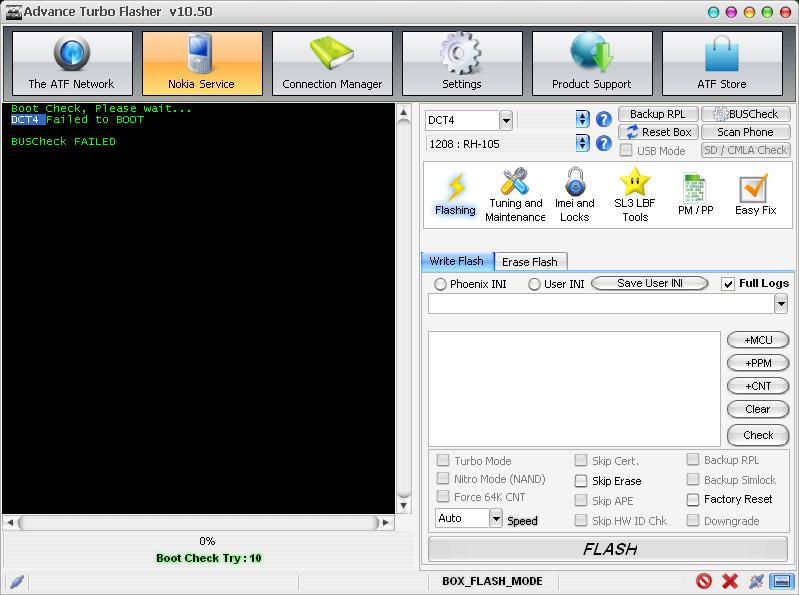This screenshot has width=799, height=595.
Task: Click the 1208 : RH-105 model field
Action: [x=499, y=144]
